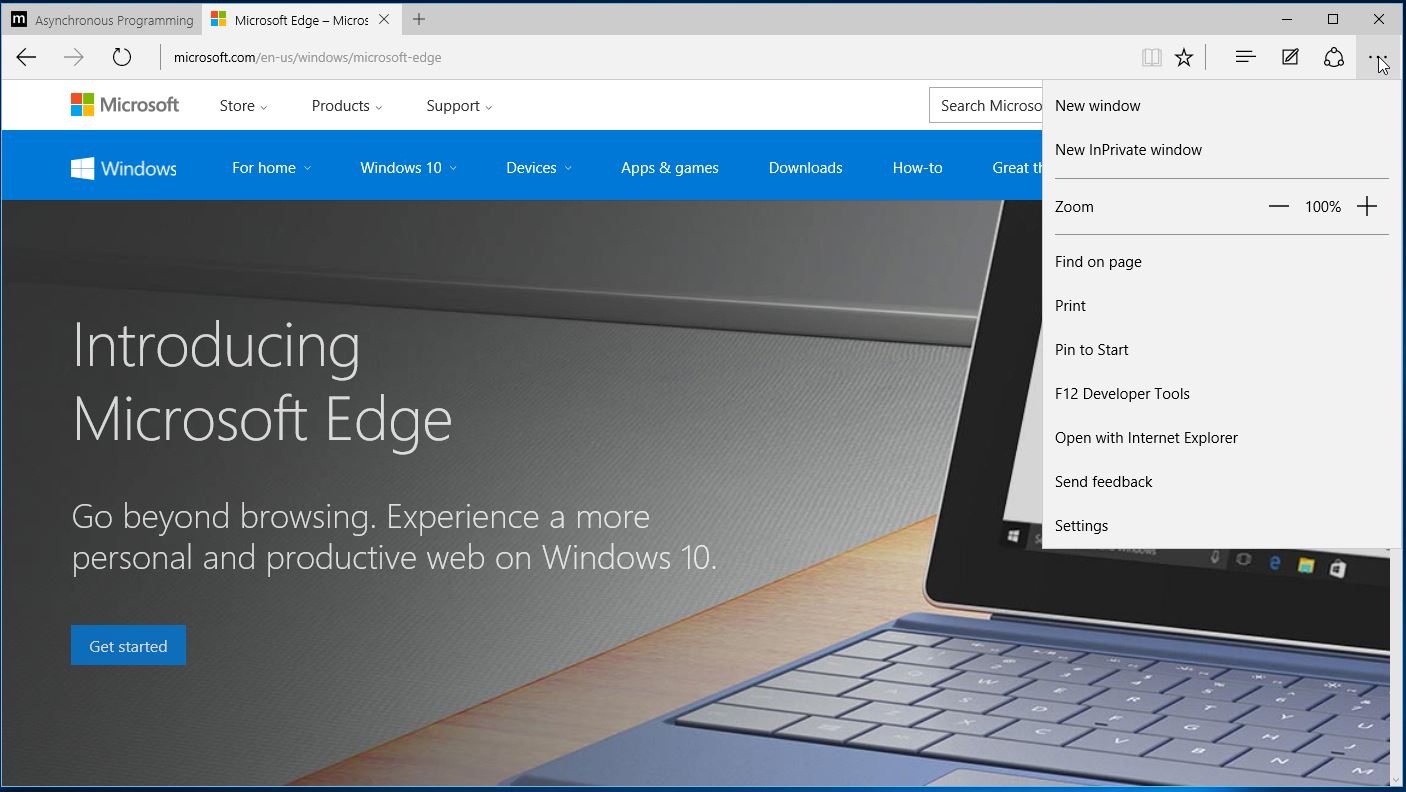Open the Hub panel icon
The height and width of the screenshot is (792, 1406).
pyautogui.click(x=1245, y=58)
